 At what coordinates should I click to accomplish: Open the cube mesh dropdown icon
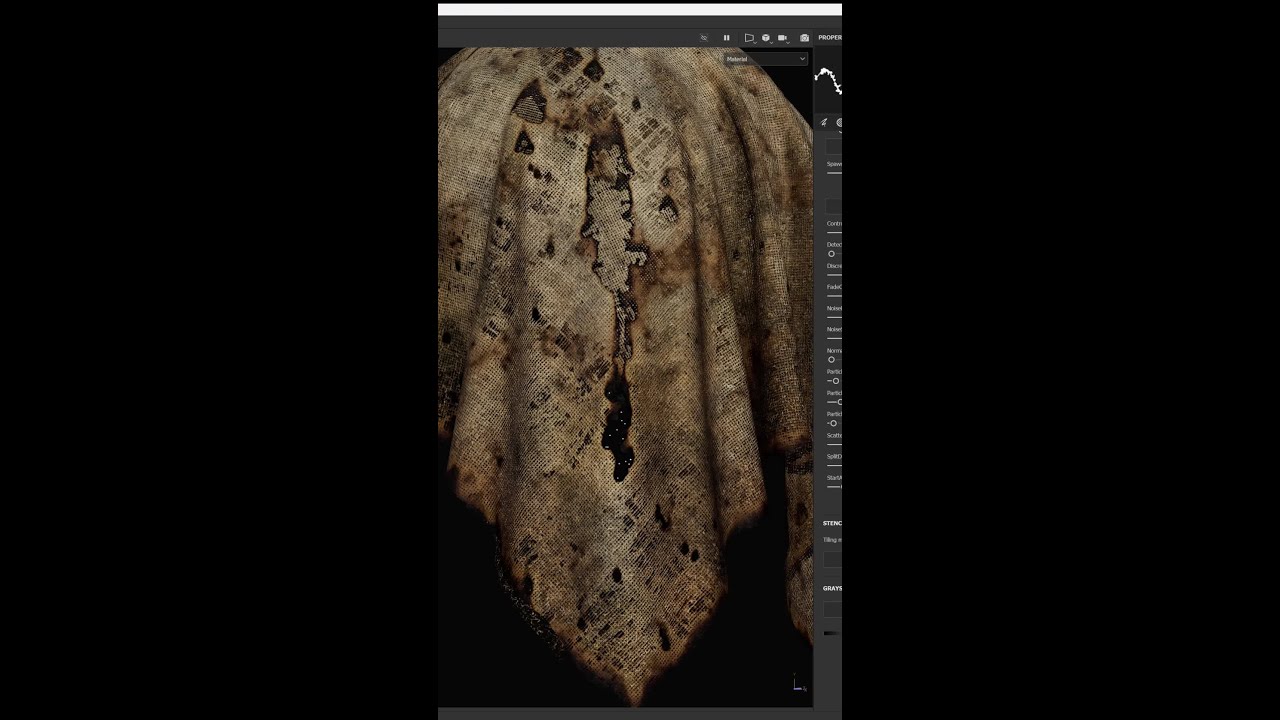(x=766, y=38)
